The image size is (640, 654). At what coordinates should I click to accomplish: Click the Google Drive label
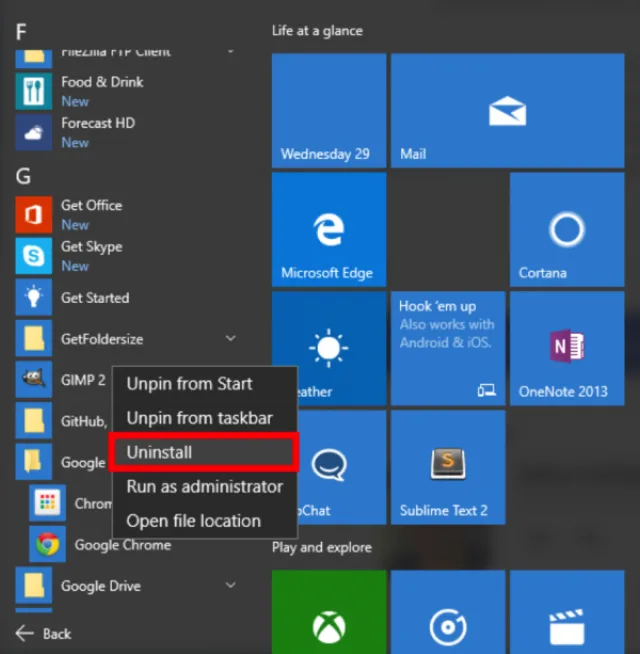pyautogui.click(x=101, y=586)
